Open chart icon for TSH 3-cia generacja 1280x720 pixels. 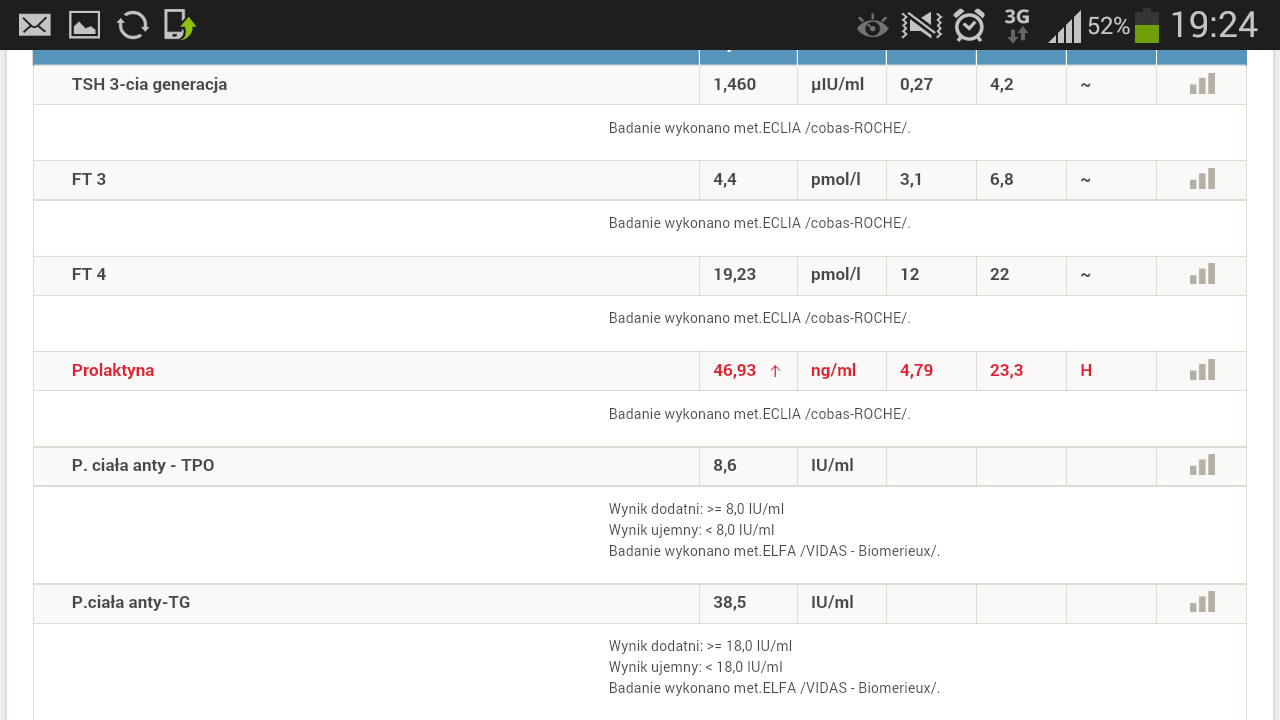[1202, 84]
